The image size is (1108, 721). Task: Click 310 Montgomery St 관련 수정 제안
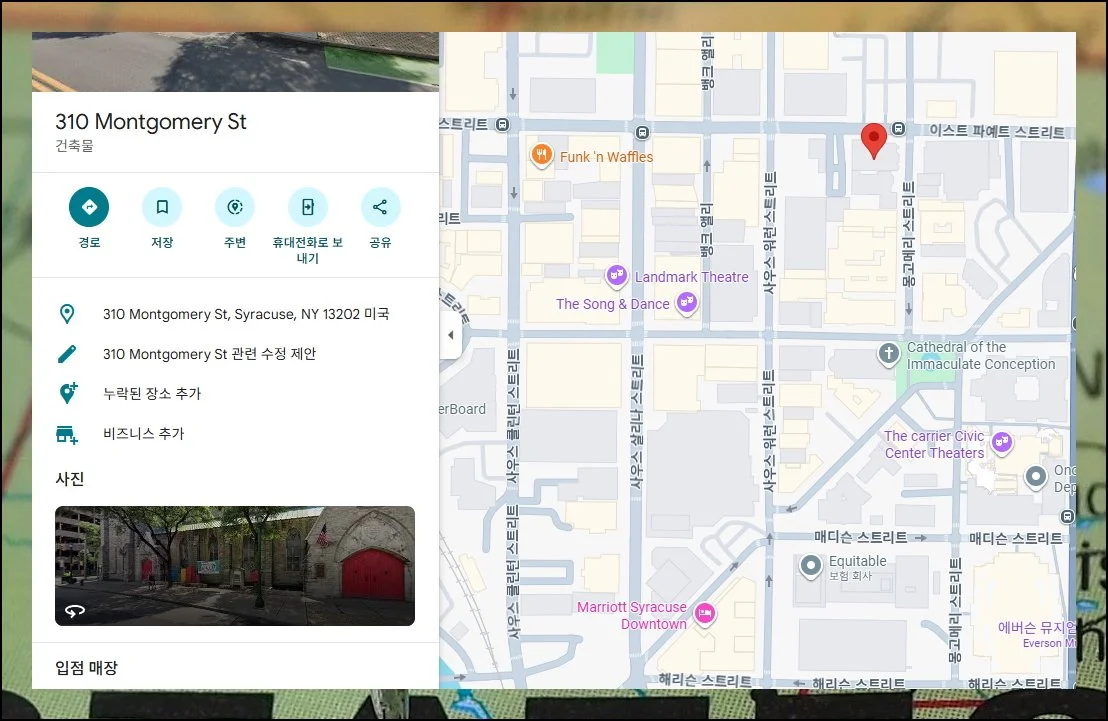click(x=209, y=354)
